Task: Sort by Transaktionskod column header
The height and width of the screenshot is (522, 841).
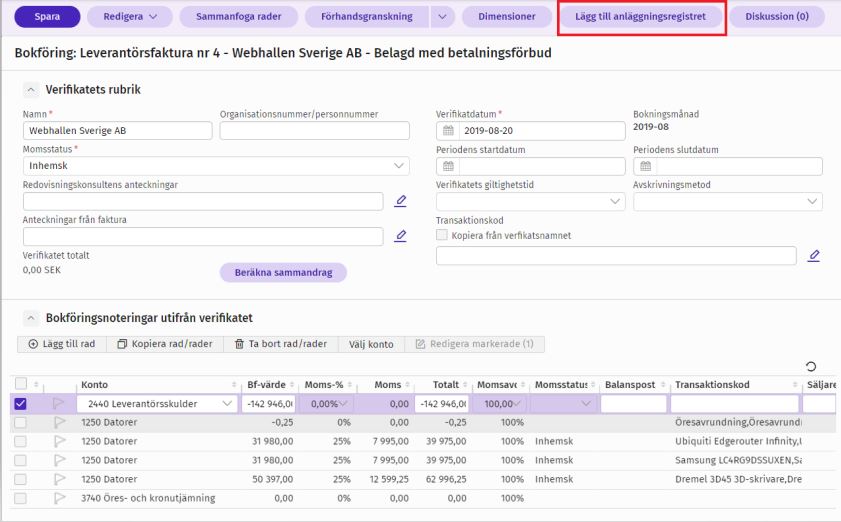Action: pyautogui.click(x=712, y=385)
